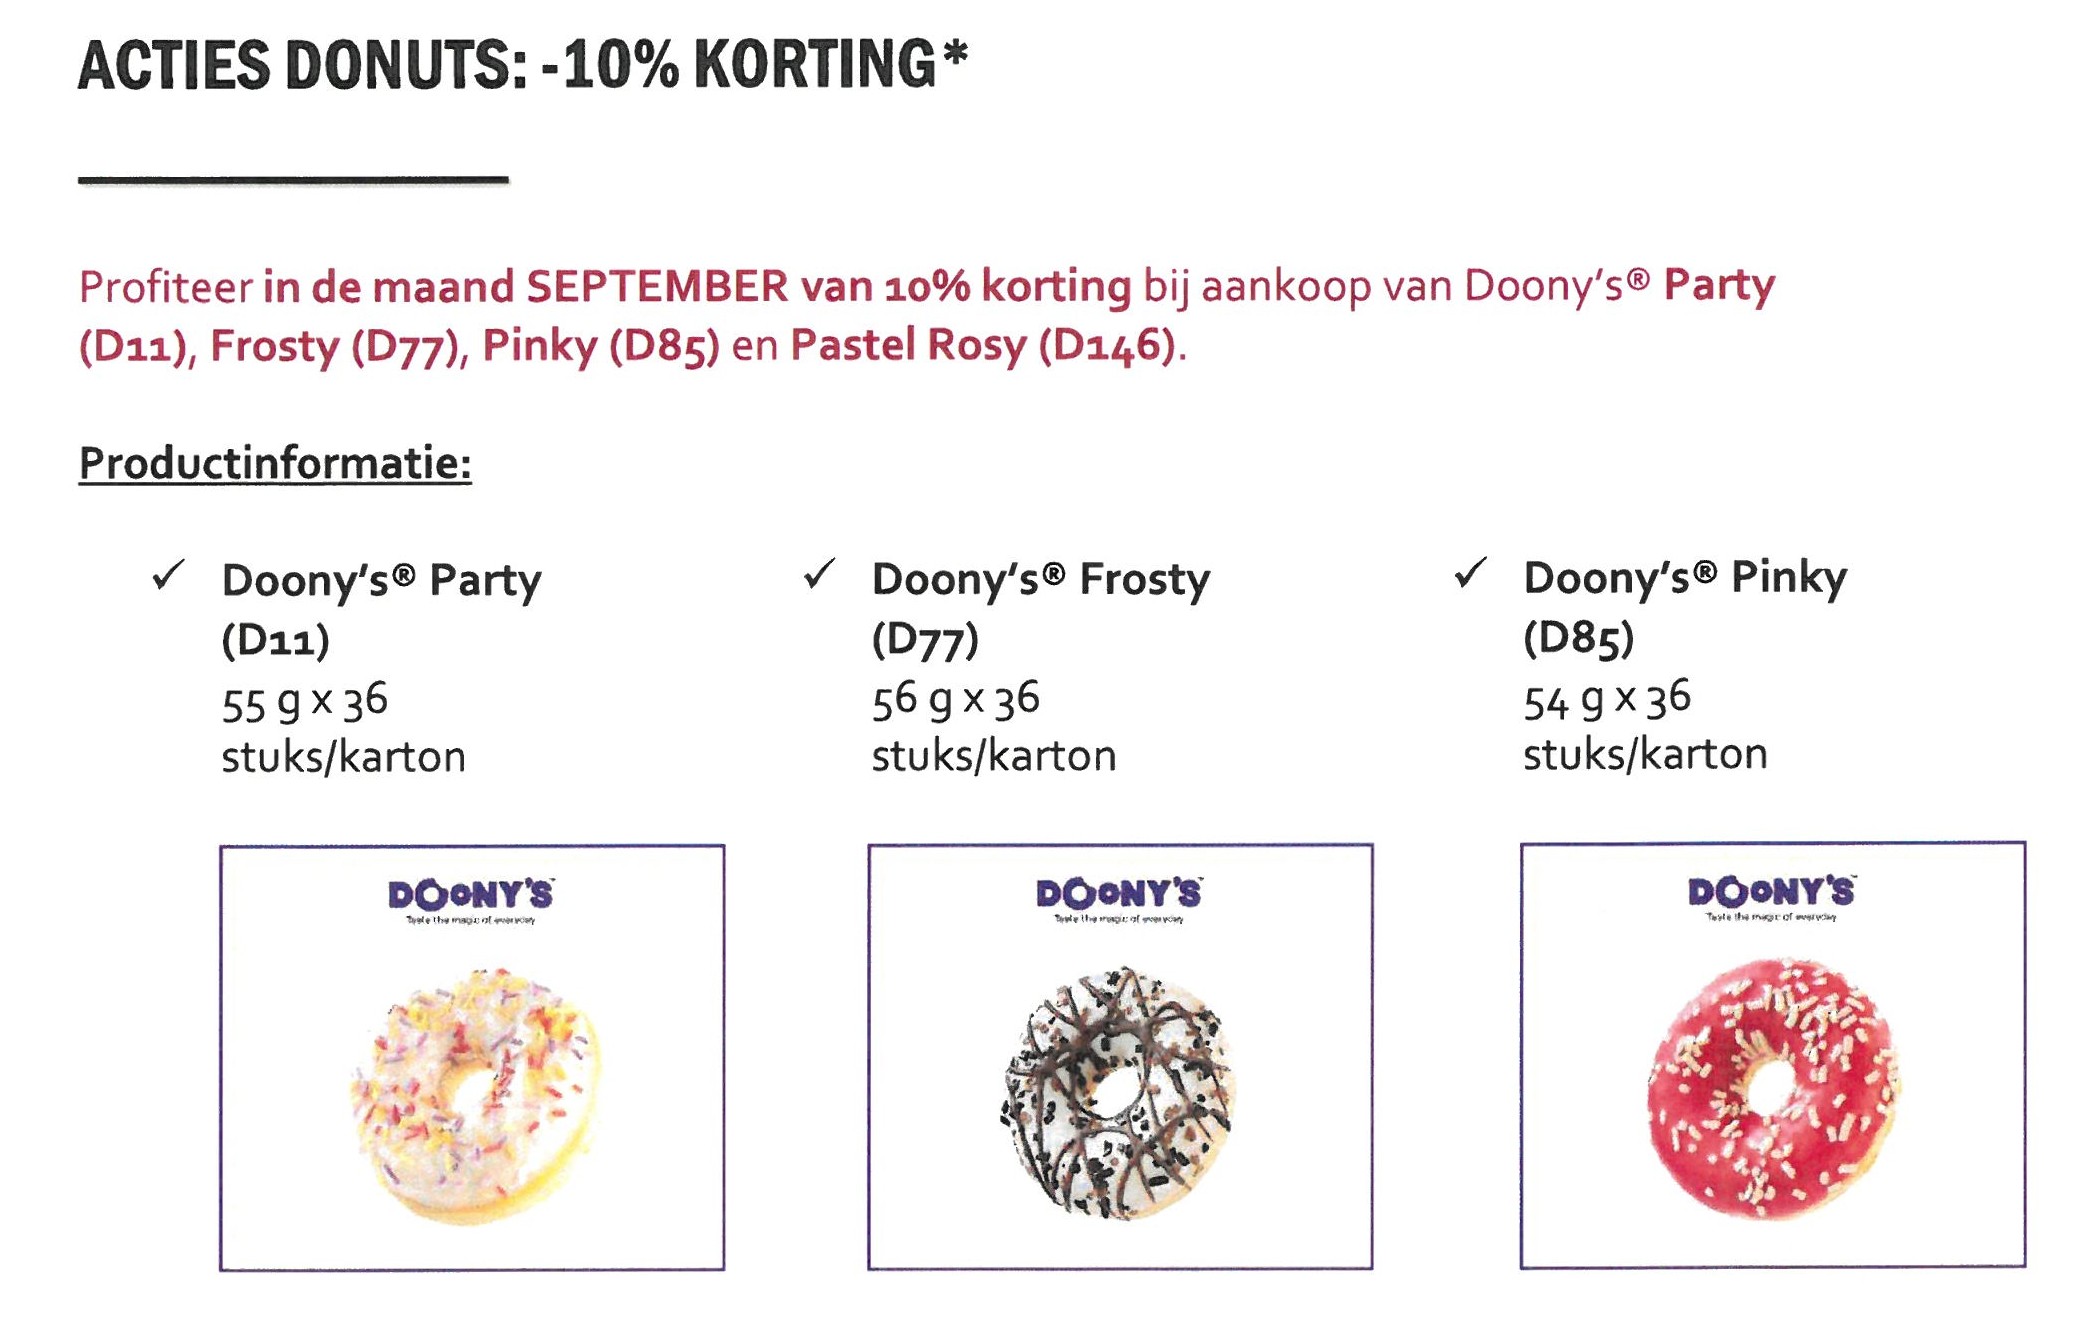Click the Acties Donuts -10% korting title
The width and height of the screenshot is (2081, 1332).
pos(523,65)
